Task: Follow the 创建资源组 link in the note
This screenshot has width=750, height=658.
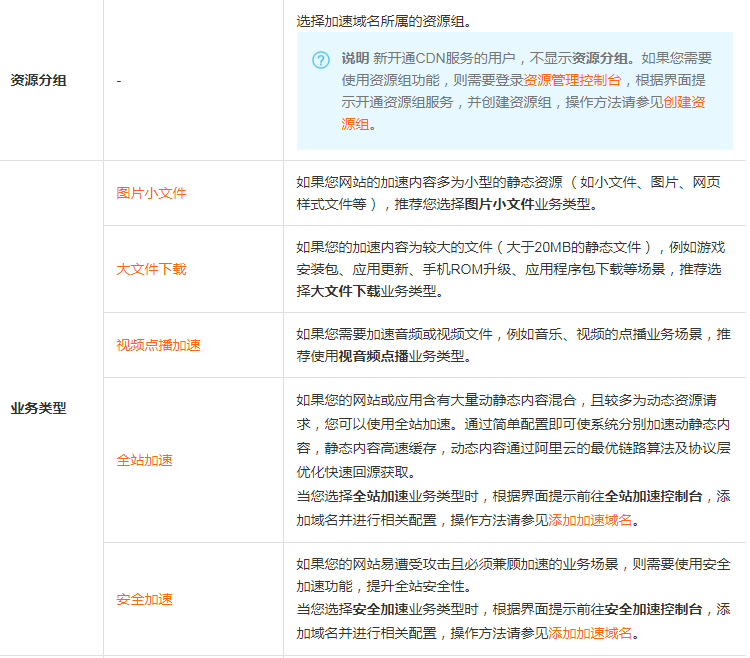Action: [684, 102]
